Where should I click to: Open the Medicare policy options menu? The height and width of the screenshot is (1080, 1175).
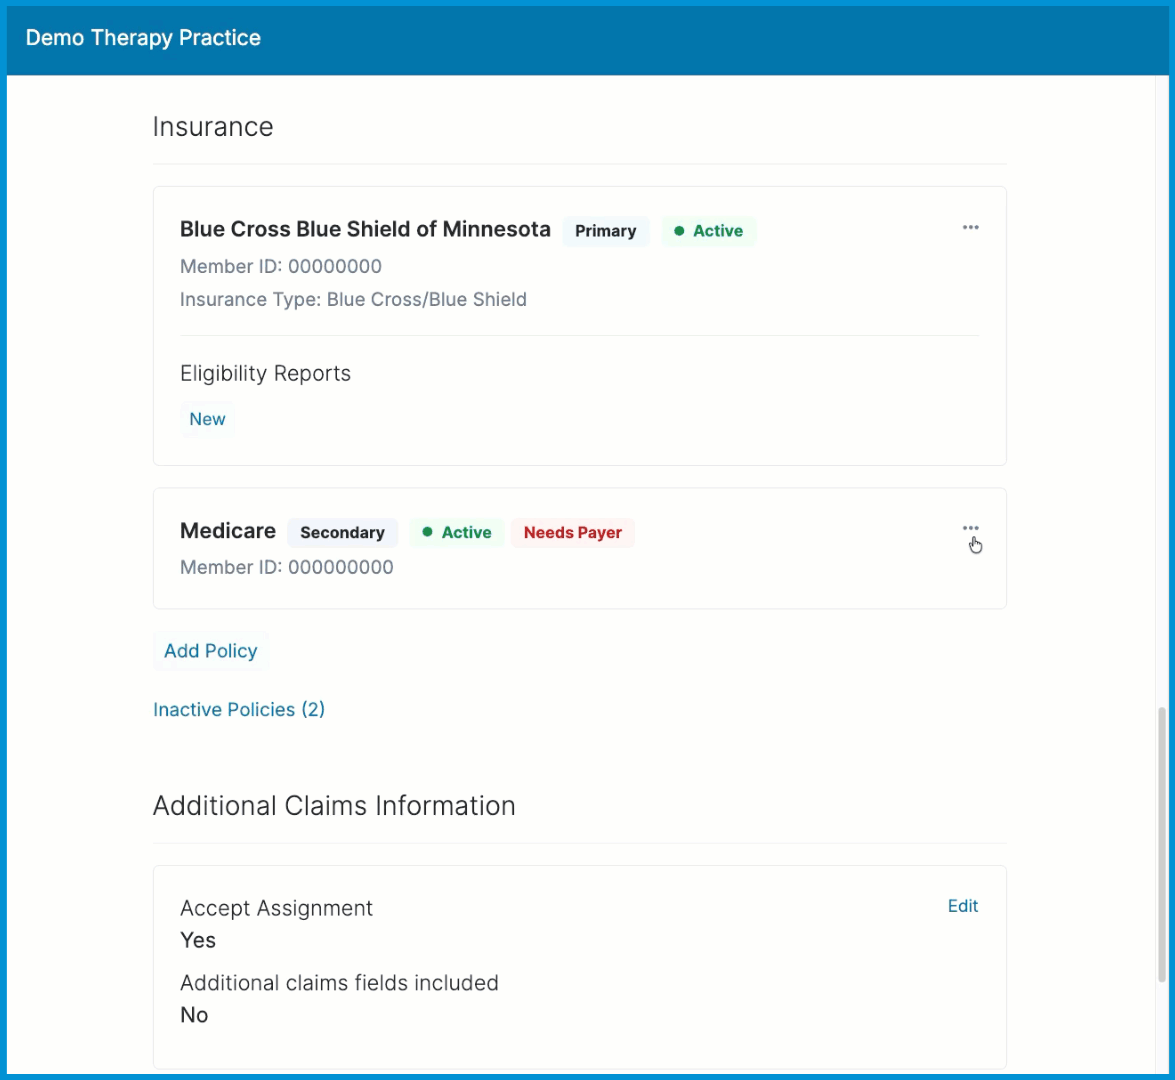point(970,527)
